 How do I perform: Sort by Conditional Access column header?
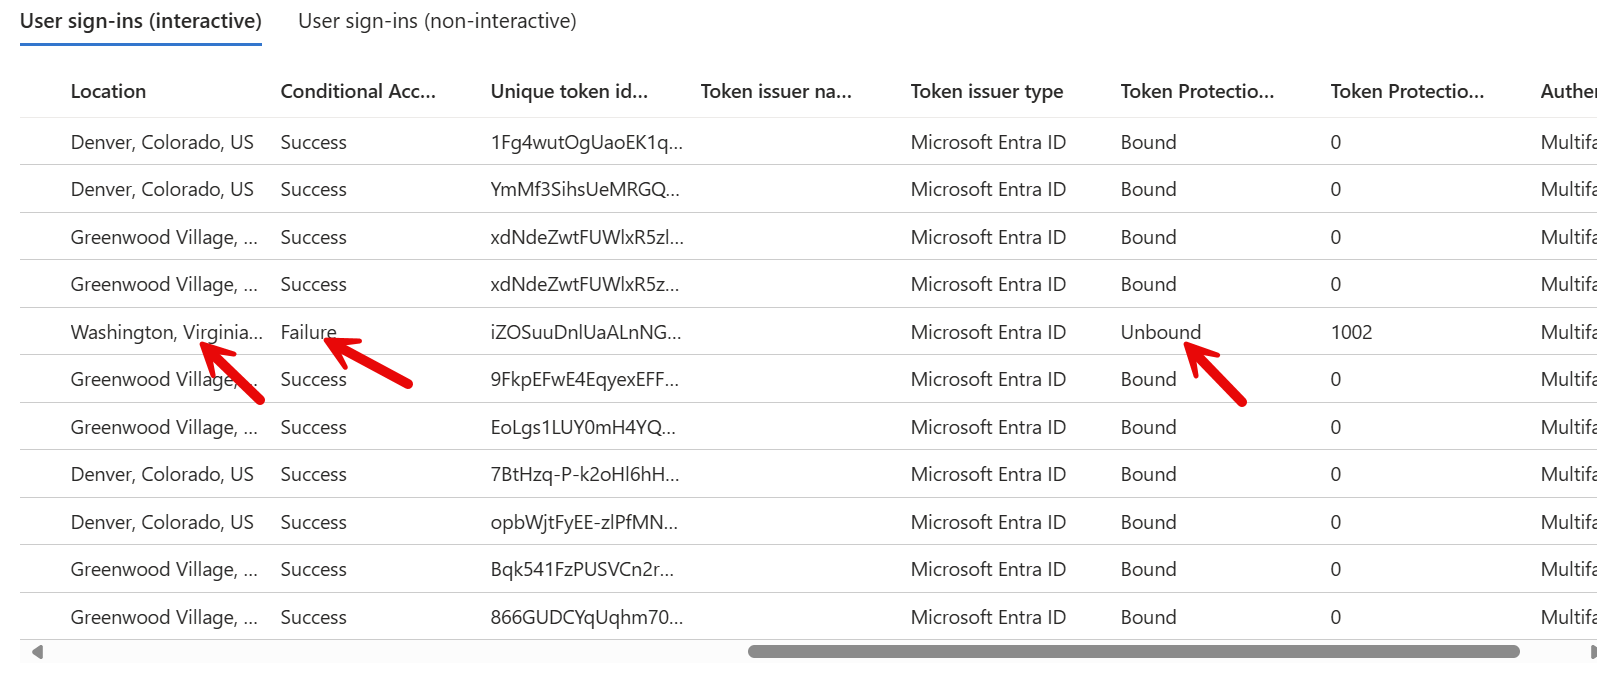tap(358, 91)
